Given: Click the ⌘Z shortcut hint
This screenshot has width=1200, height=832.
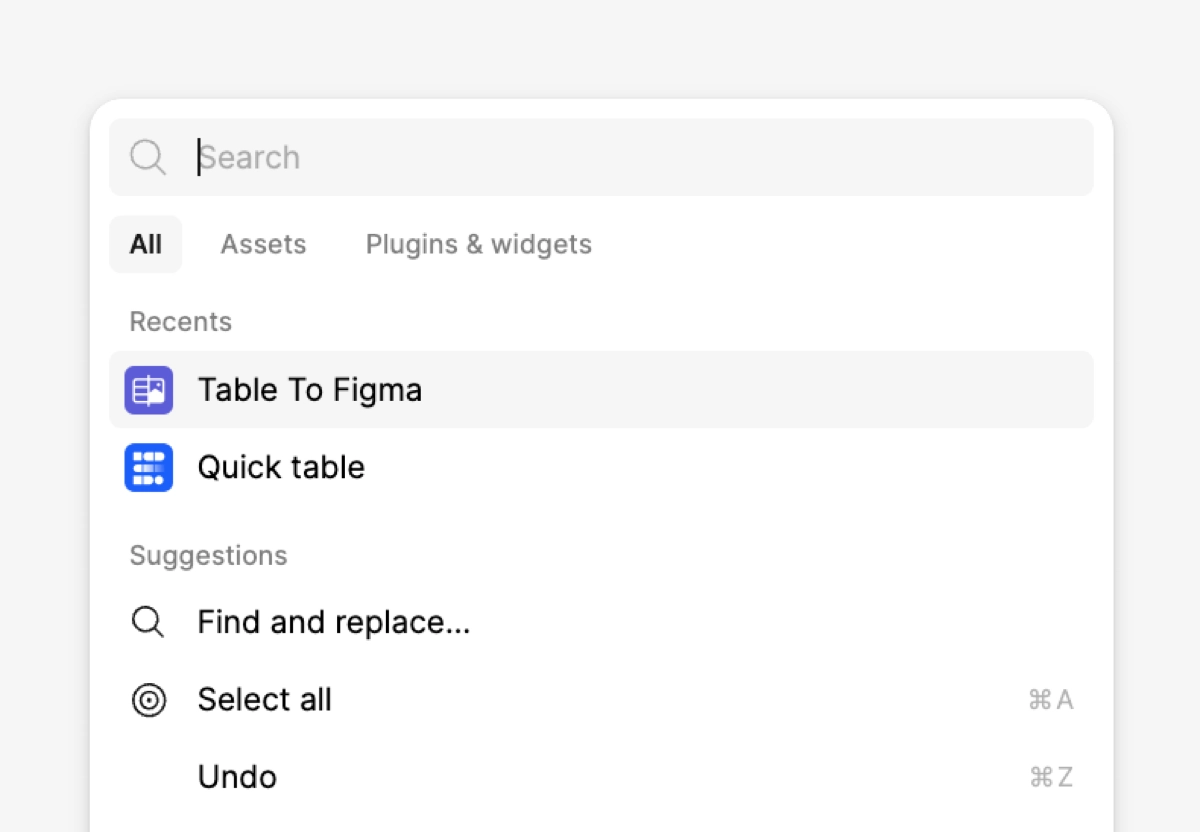Looking at the screenshot, I should point(1051,777).
